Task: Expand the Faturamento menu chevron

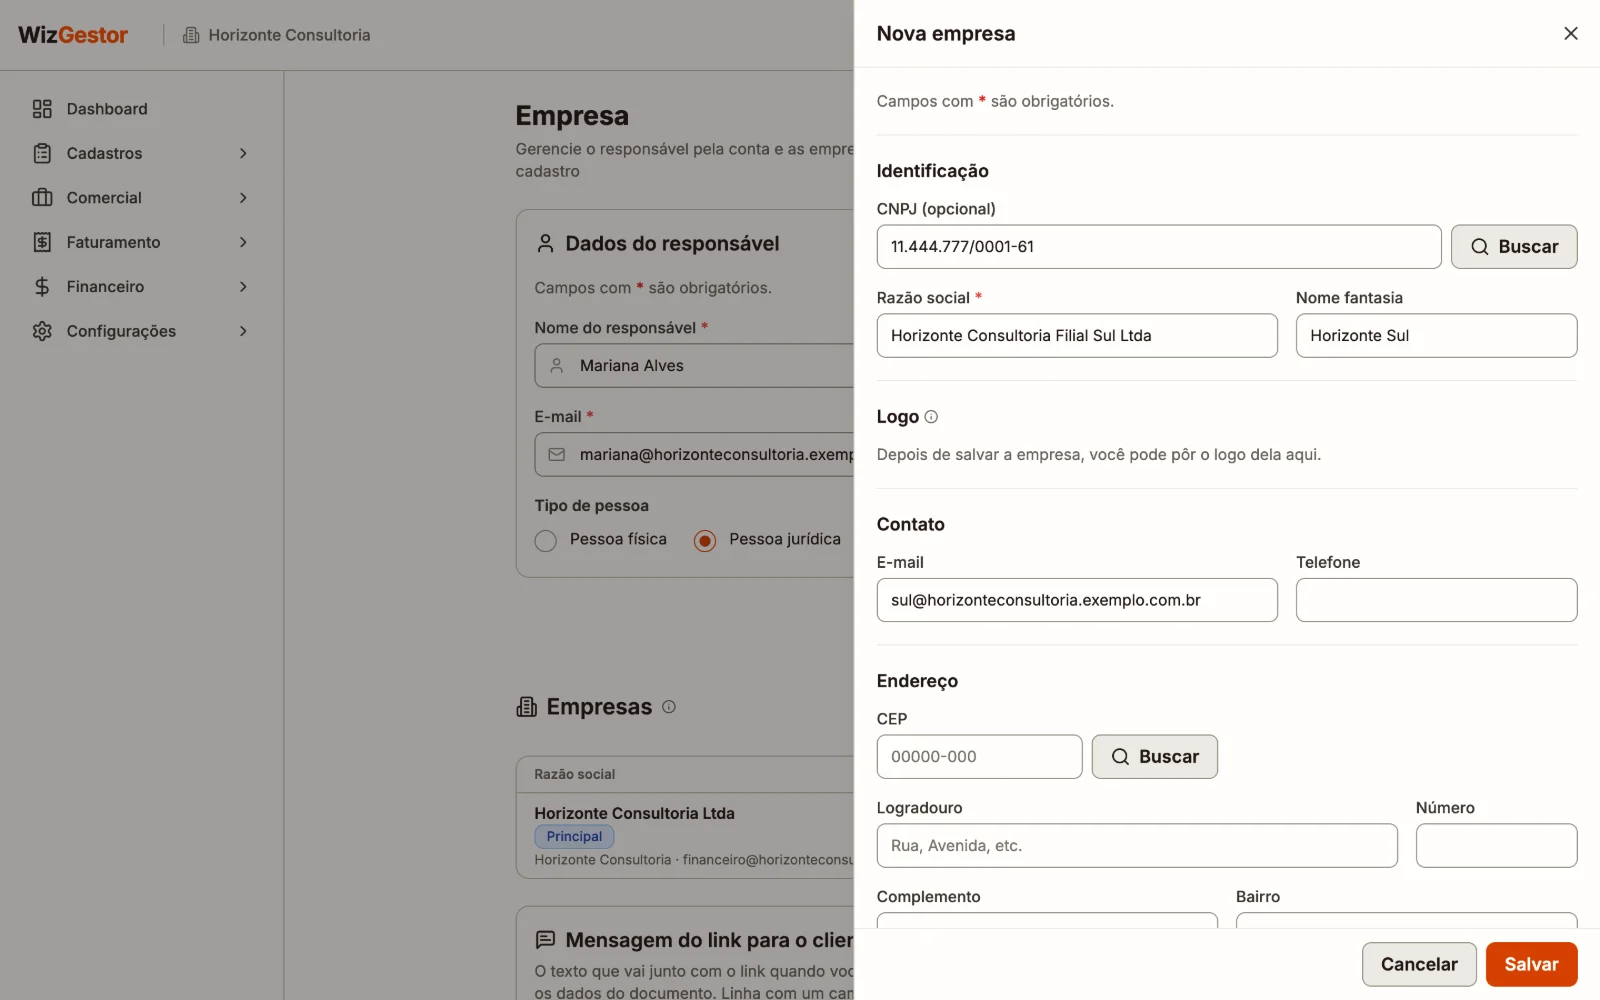Action: tap(243, 242)
